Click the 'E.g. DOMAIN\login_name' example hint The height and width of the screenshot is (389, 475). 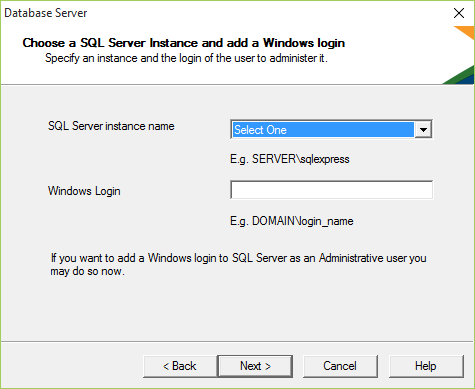292,221
